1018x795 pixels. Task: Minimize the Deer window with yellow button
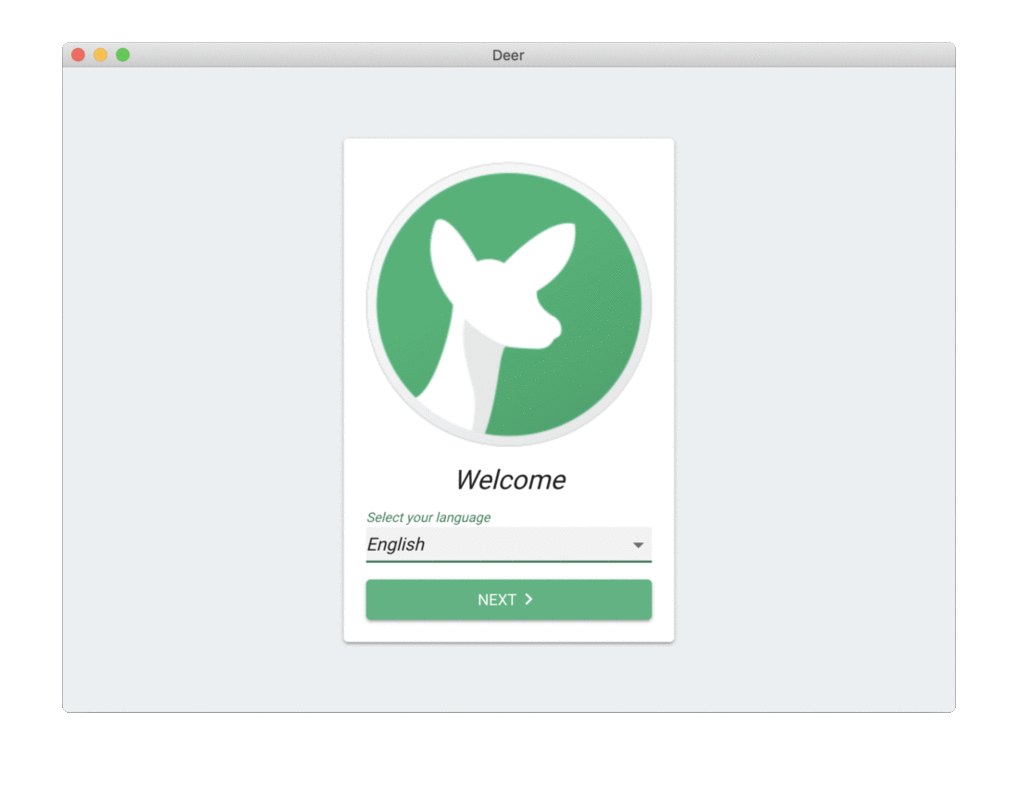(x=101, y=55)
